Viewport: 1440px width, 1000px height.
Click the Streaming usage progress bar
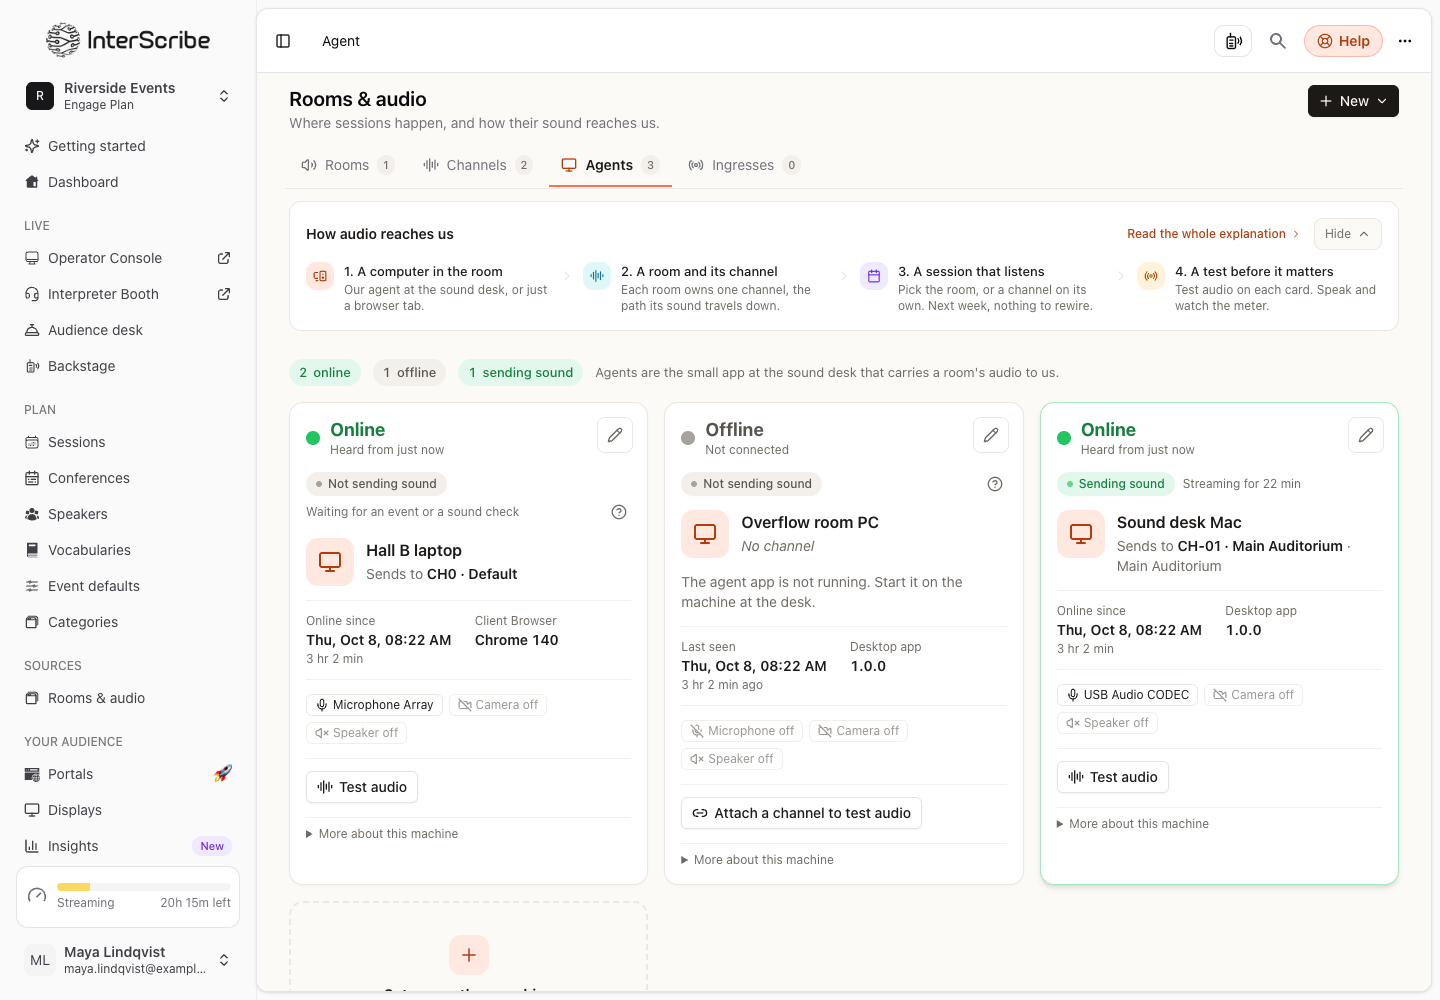tap(144, 887)
